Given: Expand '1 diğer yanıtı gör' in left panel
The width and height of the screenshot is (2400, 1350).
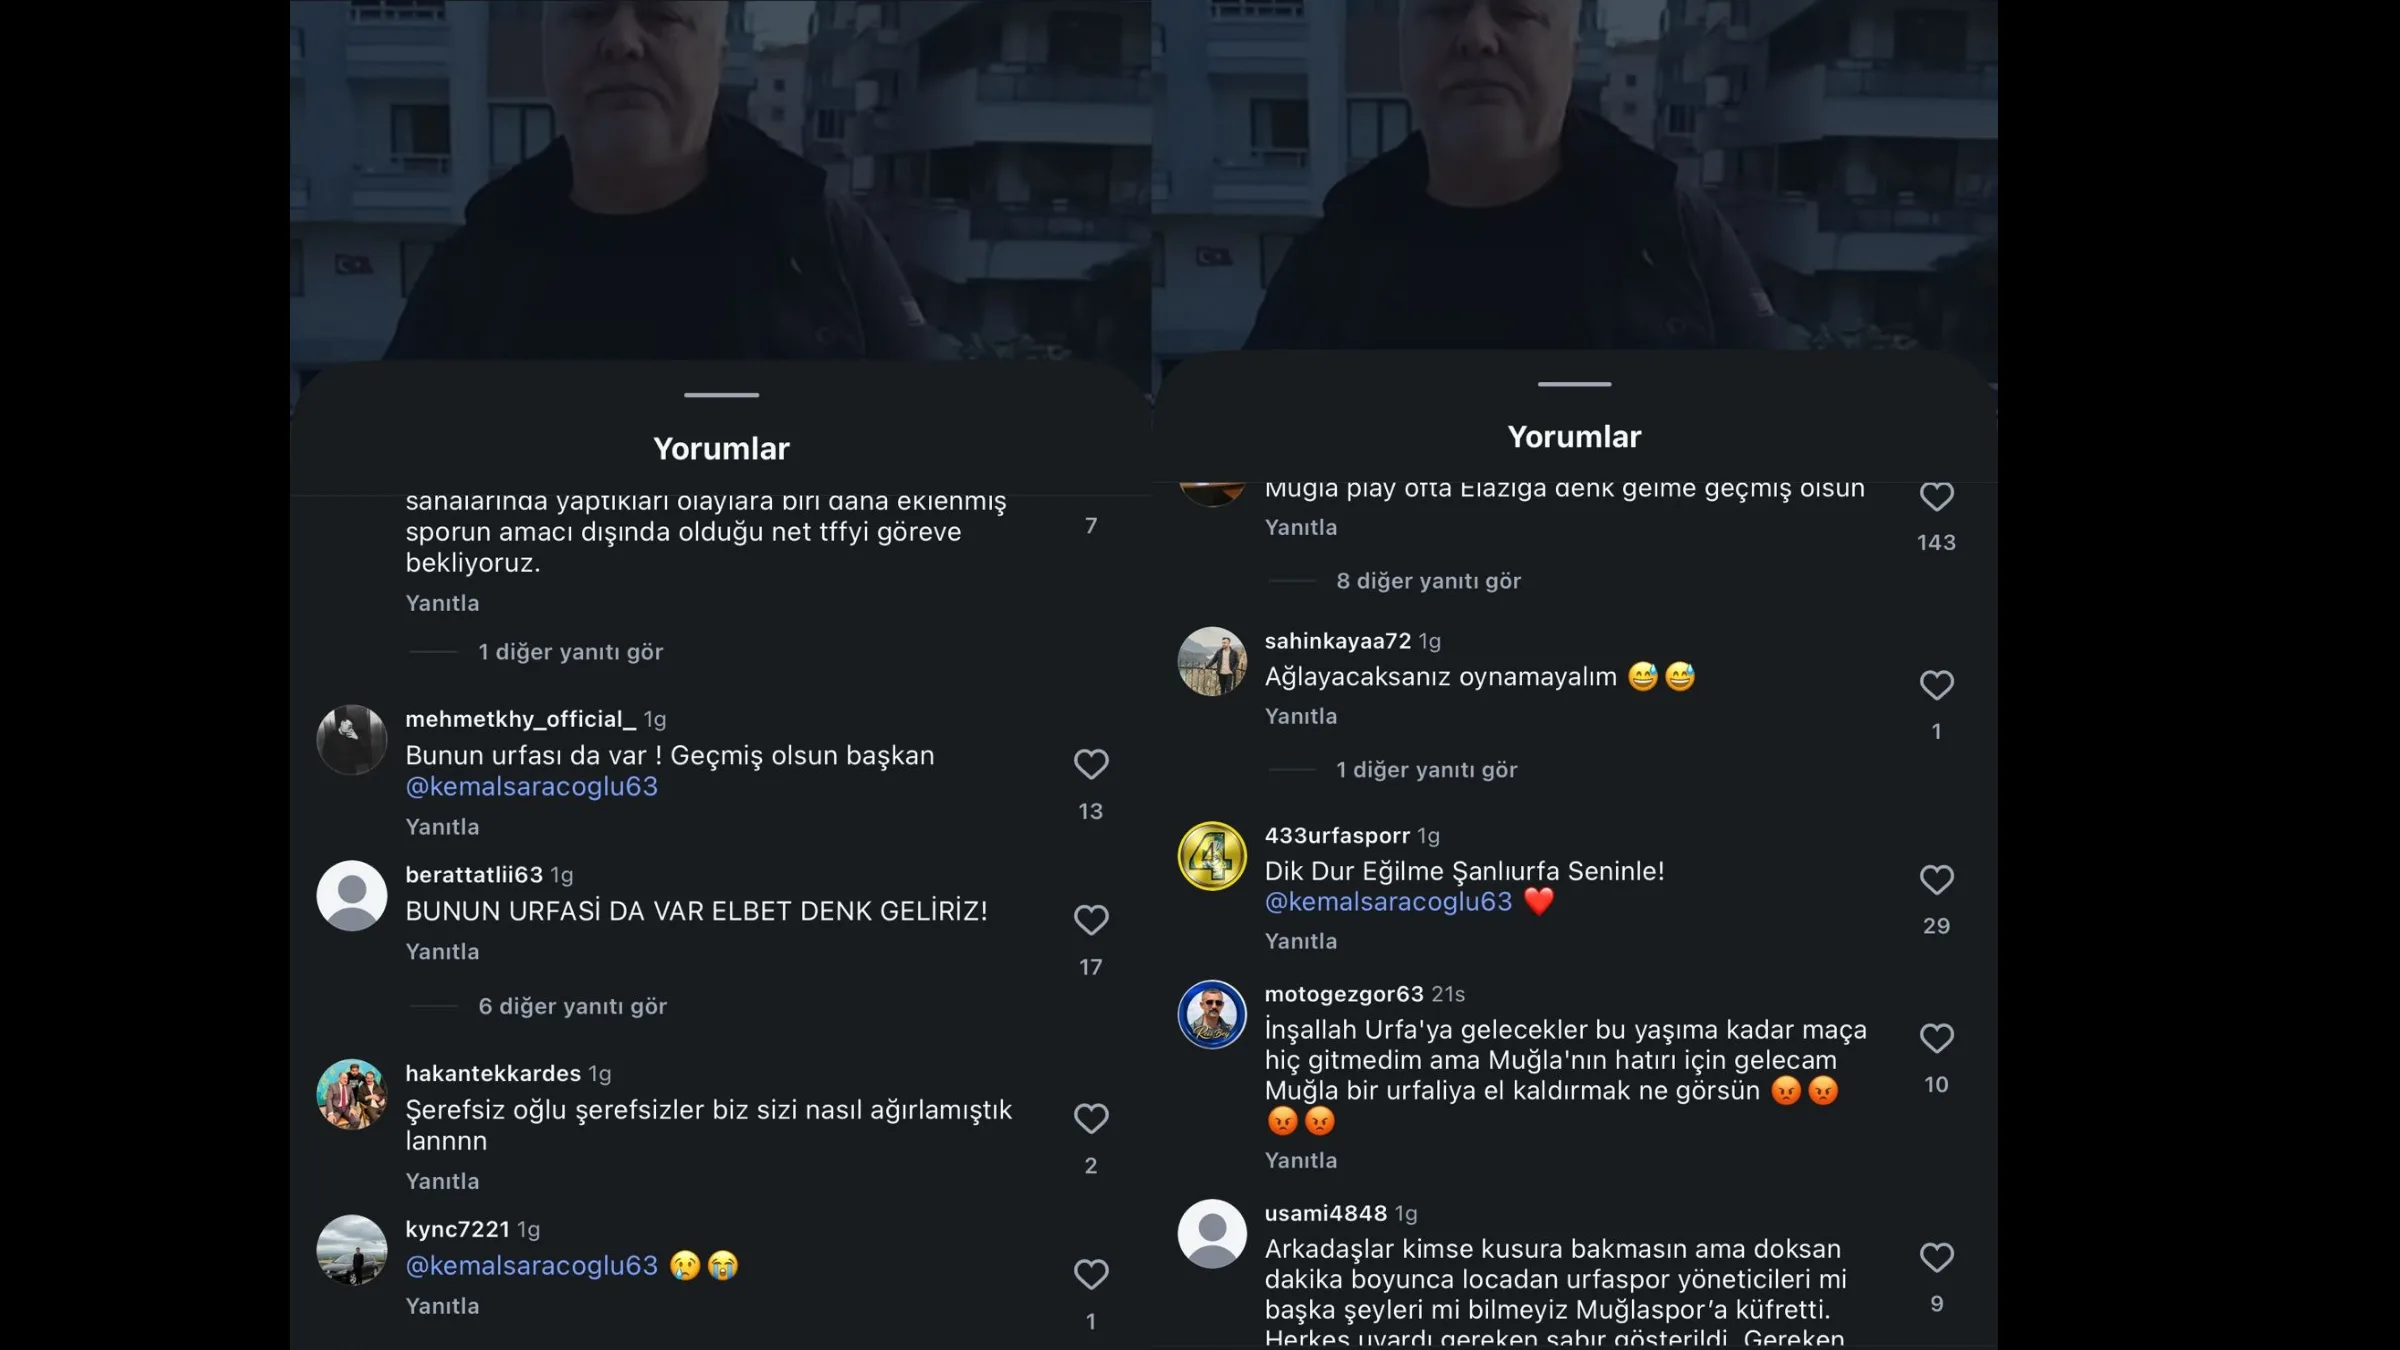Looking at the screenshot, I should (570, 652).
